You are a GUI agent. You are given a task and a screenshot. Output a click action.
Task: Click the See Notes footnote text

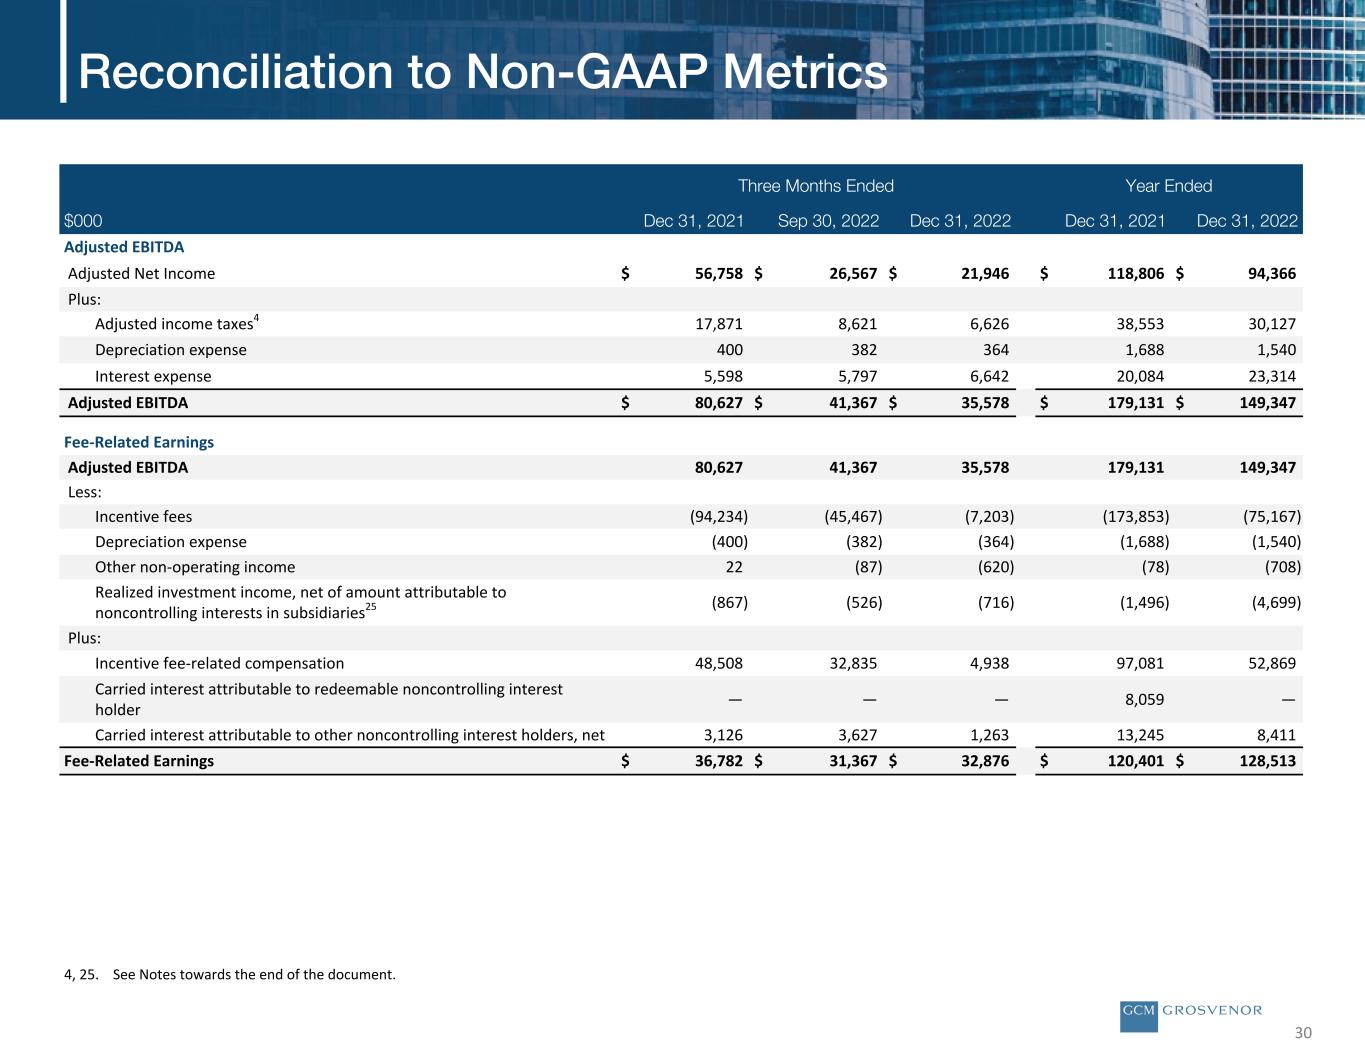(x=254, y=974)
